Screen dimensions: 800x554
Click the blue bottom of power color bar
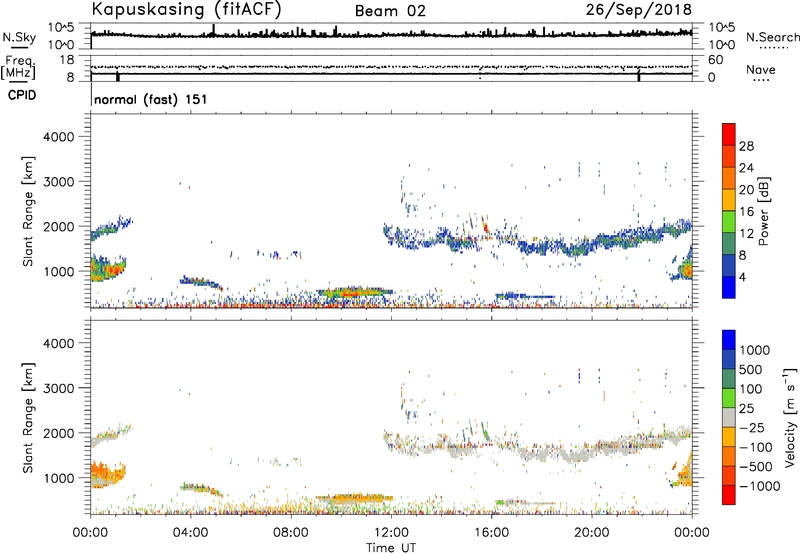729,286
